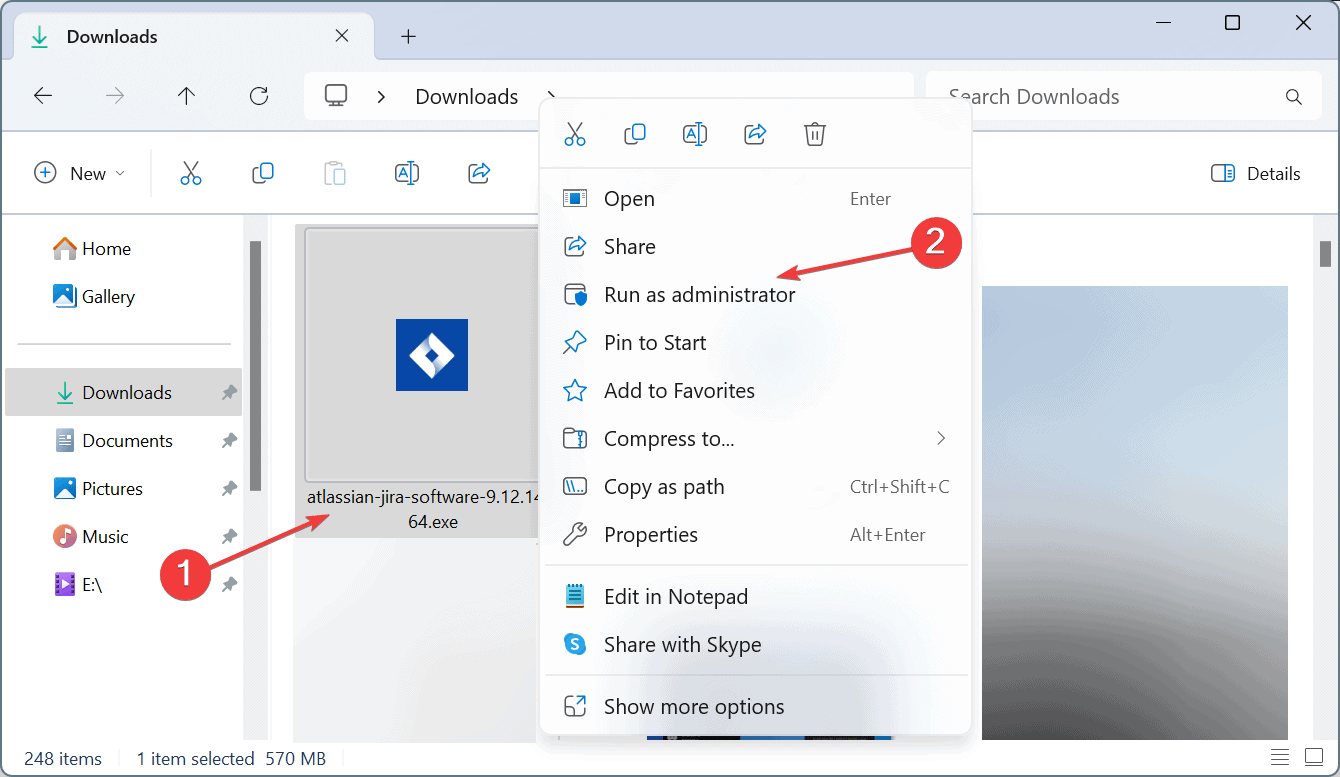Click the pin icon beside Pictures
Viewport: 1340px width, 777px height.
coord(229,488)
